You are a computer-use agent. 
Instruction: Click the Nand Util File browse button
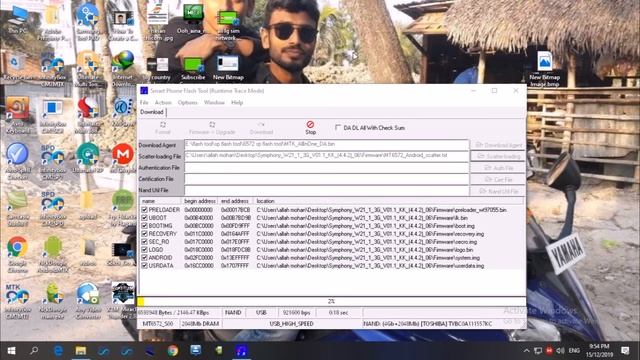click(498, 191)
